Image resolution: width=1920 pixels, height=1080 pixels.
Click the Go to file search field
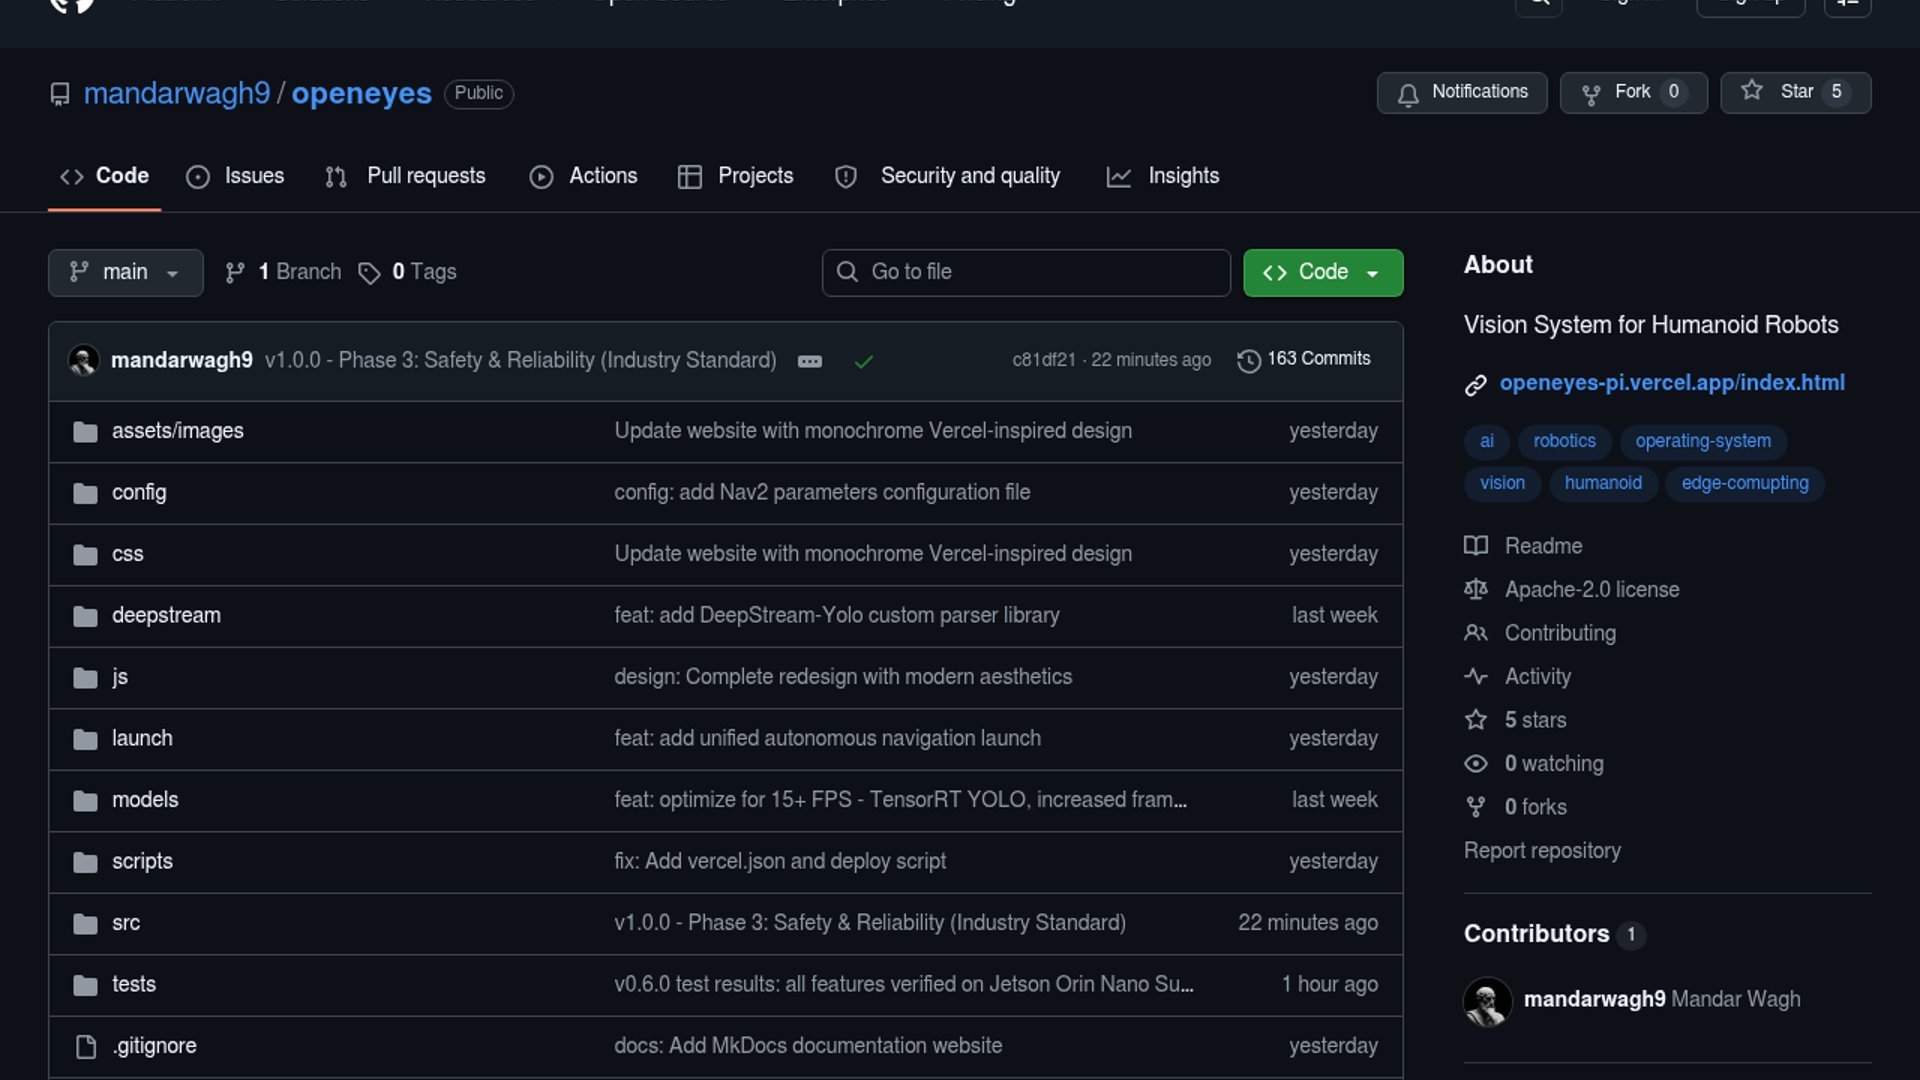(1025, 272)
